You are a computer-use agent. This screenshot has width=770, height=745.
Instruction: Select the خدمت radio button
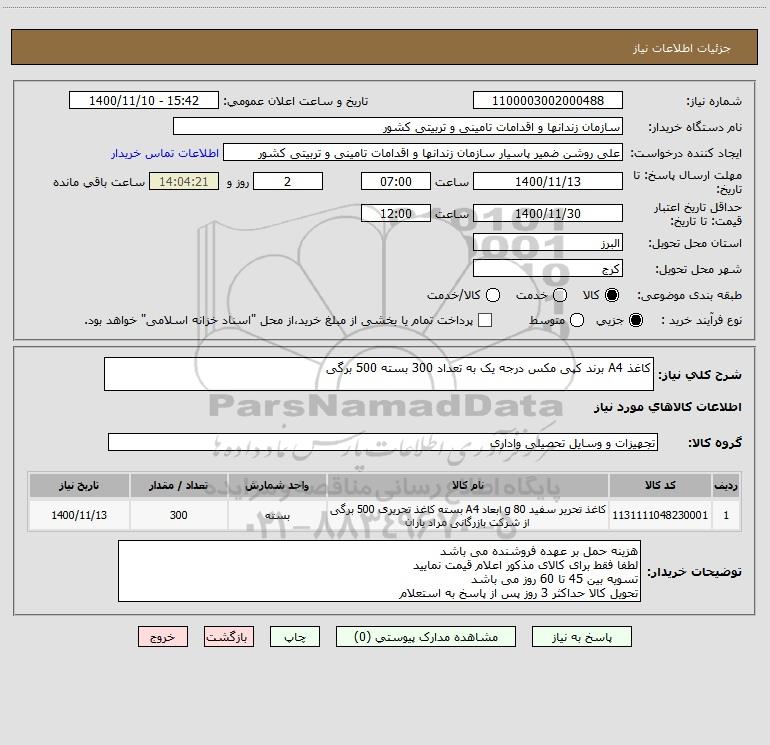coord(560,295)
